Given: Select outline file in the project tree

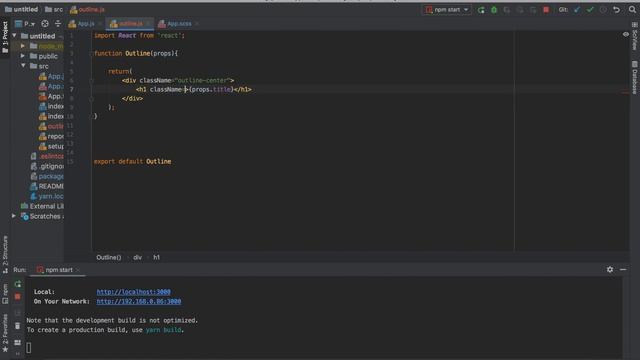Looking at the screenshot, I should pos(51,126).
